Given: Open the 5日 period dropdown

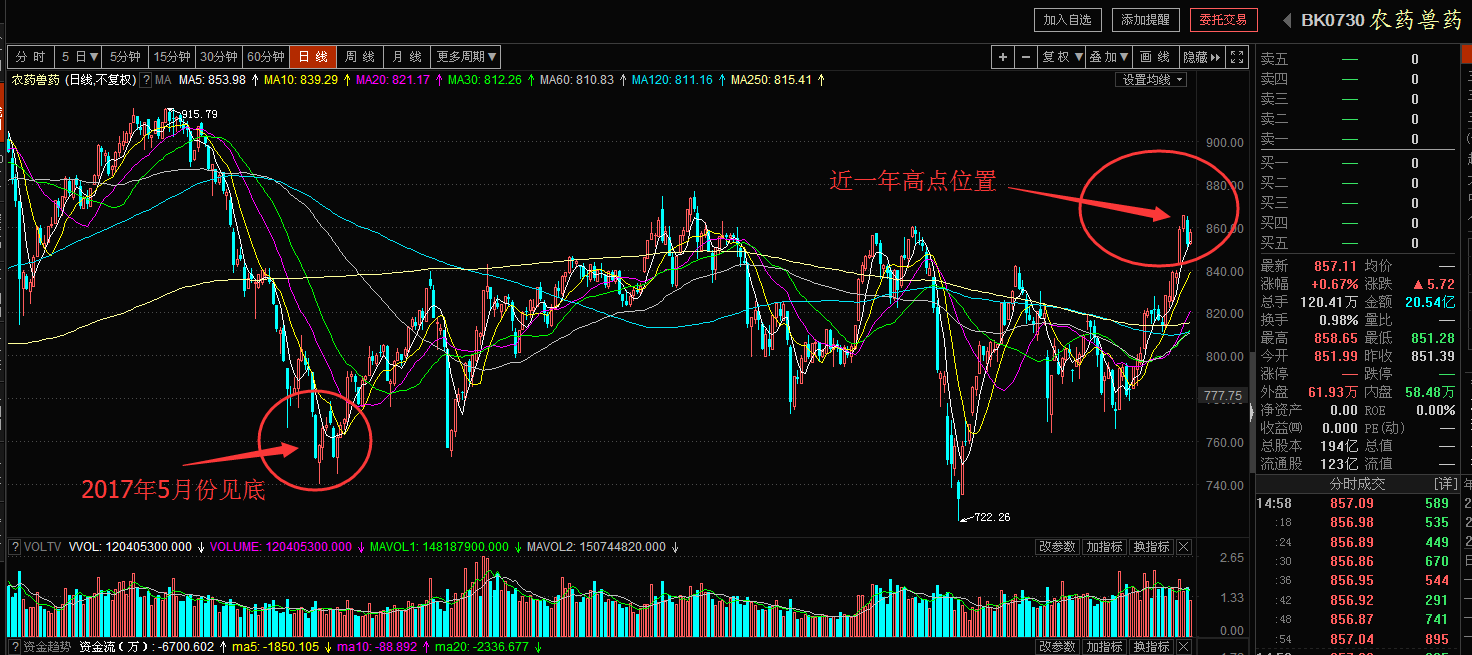Looking at the screenshot, I should pos(79,57).
